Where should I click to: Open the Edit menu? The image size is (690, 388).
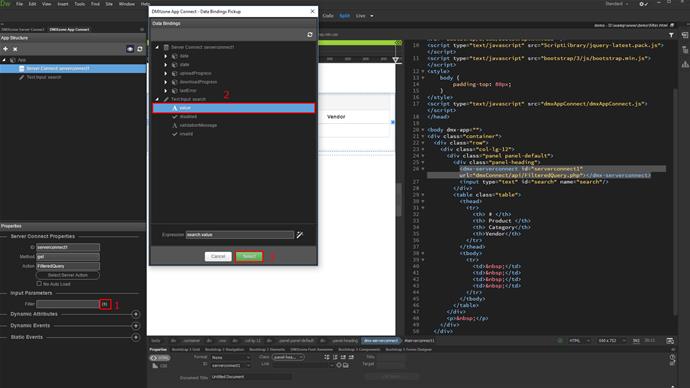click(33, 4)
